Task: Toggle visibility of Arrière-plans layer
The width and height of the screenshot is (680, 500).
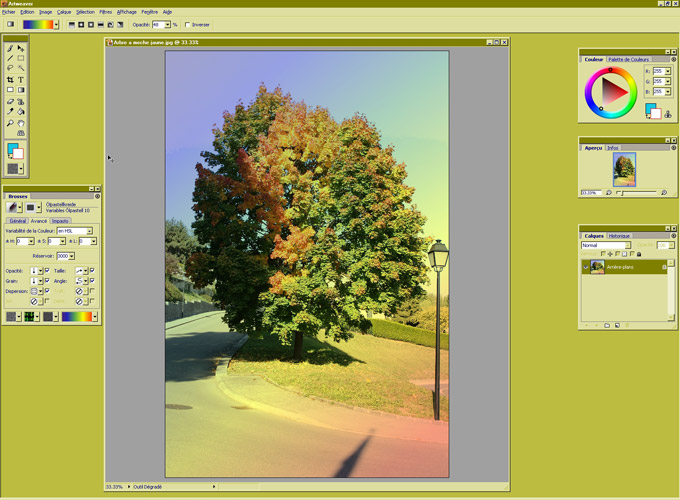Action: (586, 267)
